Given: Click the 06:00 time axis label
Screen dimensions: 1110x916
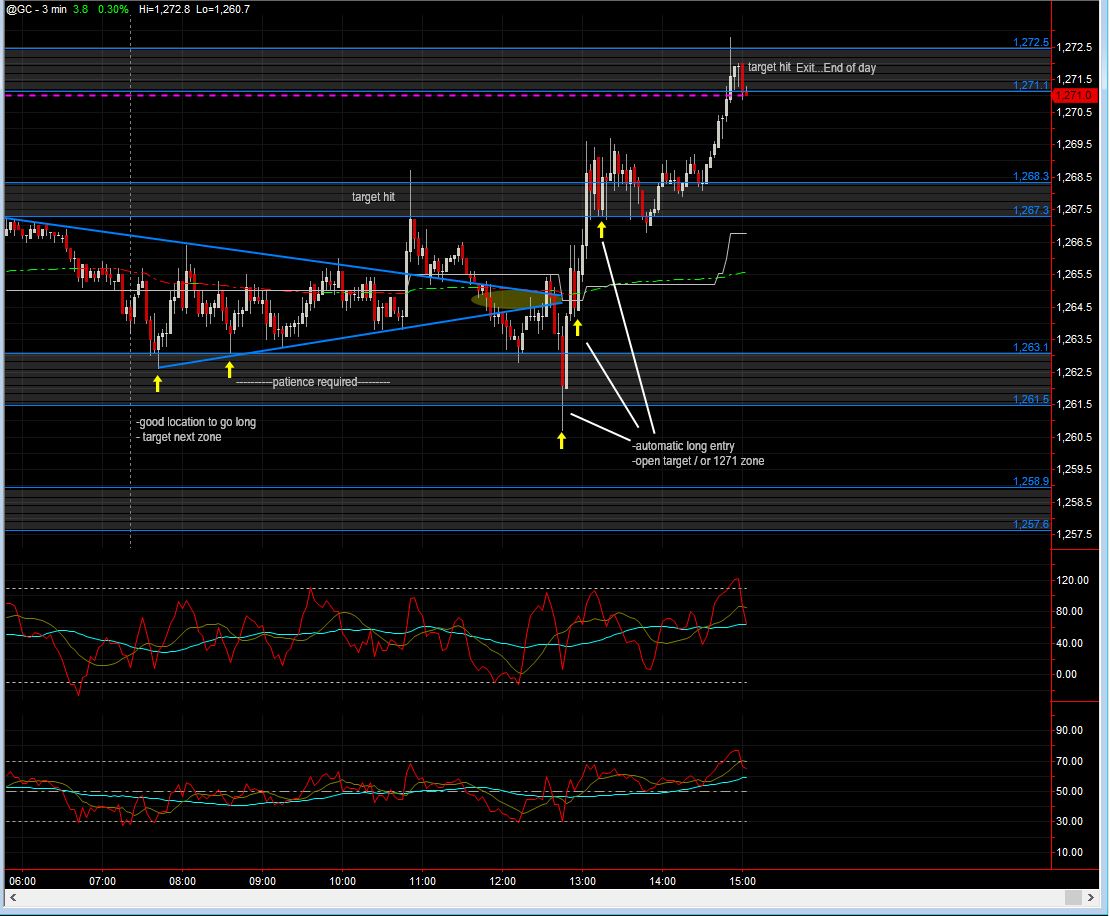Looking at the screenshot, I should tap(23, 881).
